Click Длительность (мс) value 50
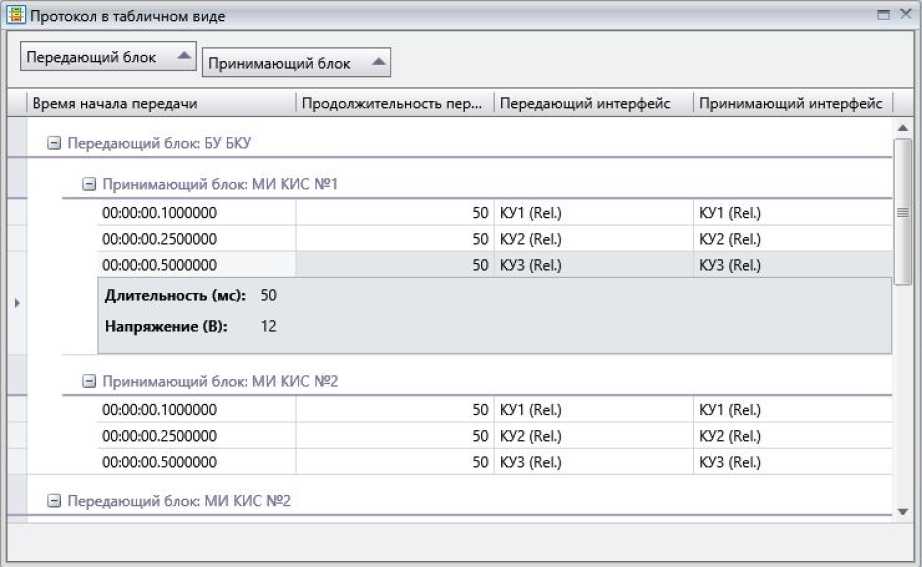This screenshot has width=922, height=567. pyautogui.click(x=269, y=295)
